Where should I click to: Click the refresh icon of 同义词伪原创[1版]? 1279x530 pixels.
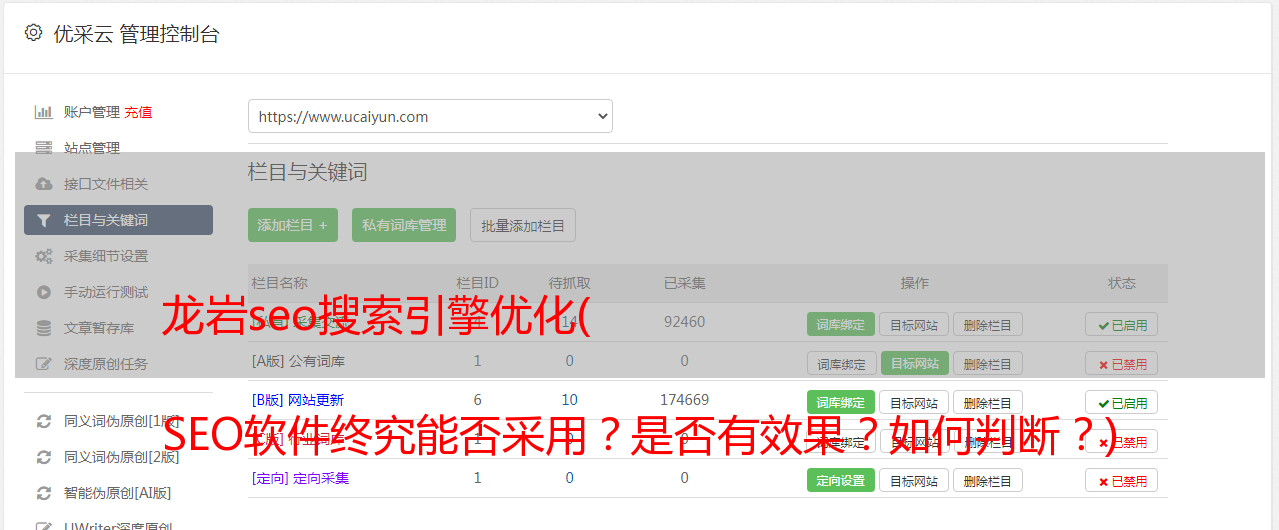pyautogui.click(x=44, y=421)
